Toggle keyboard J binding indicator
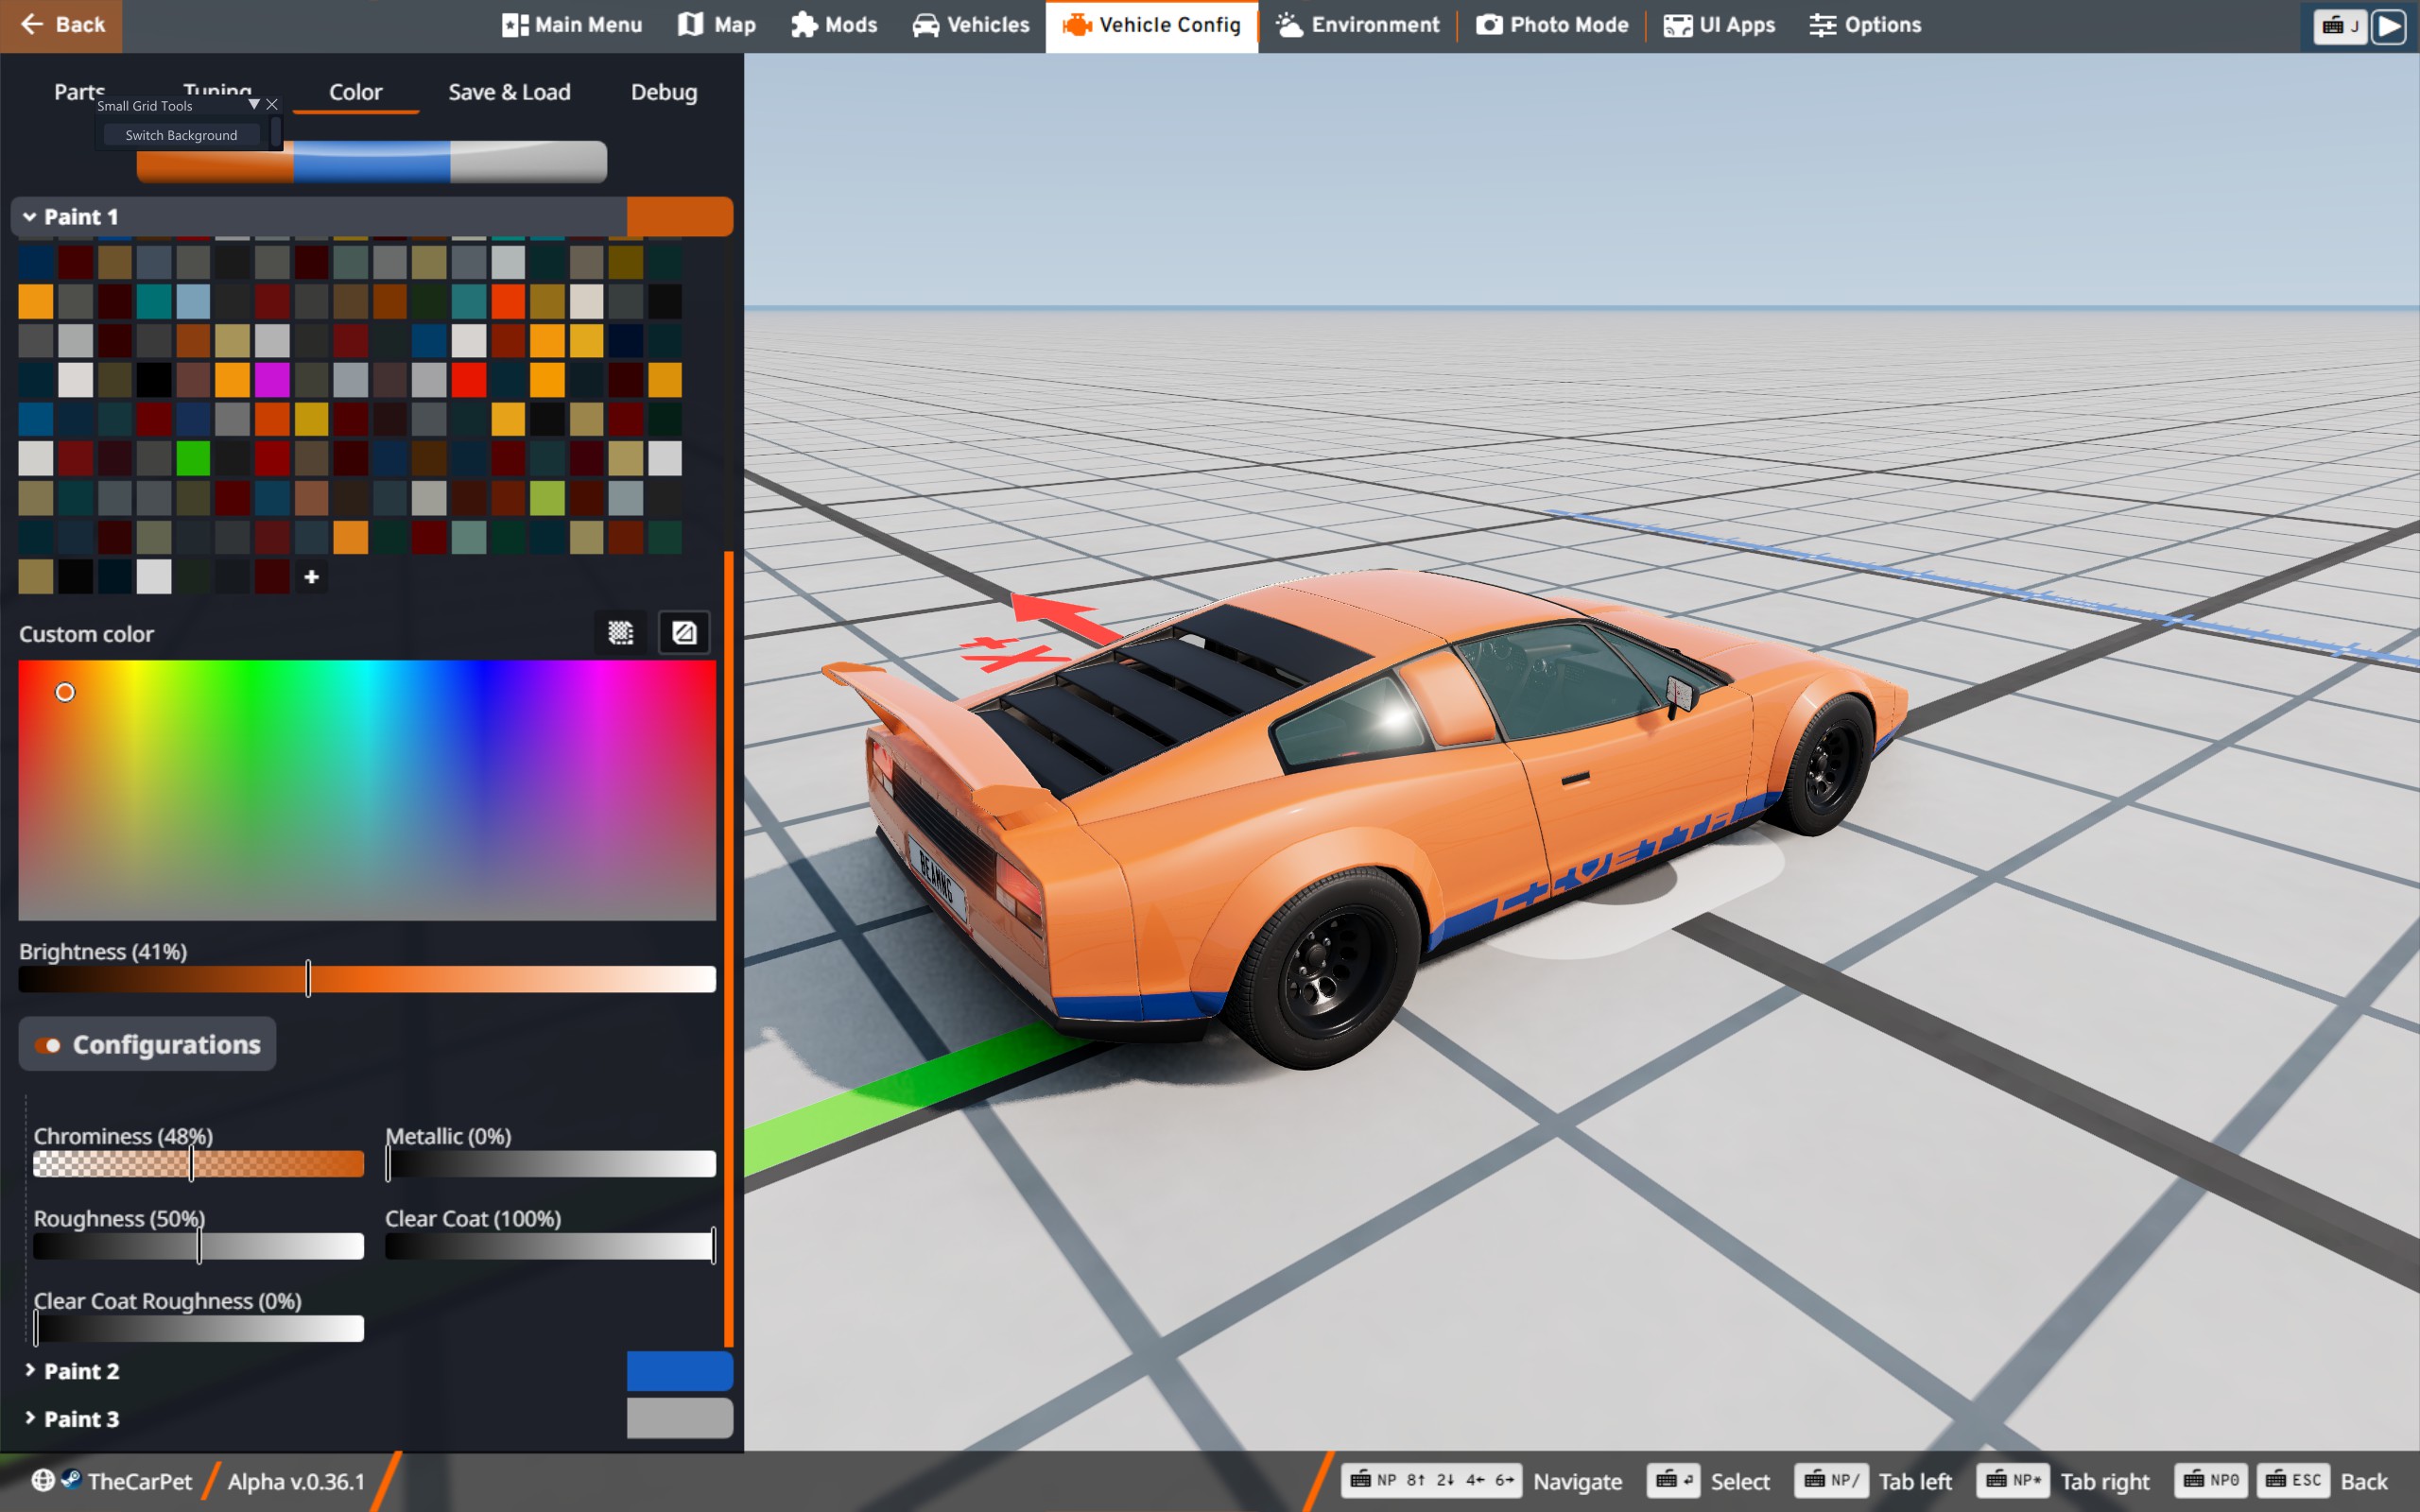Viewport: 2420px width, 1512px height. (2339, 26)
